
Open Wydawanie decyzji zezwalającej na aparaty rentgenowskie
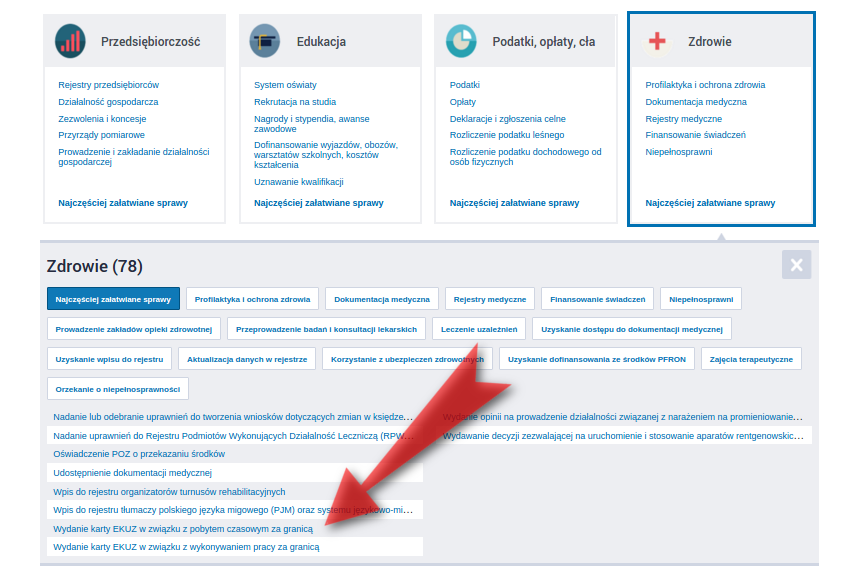[x=623, y=436]
